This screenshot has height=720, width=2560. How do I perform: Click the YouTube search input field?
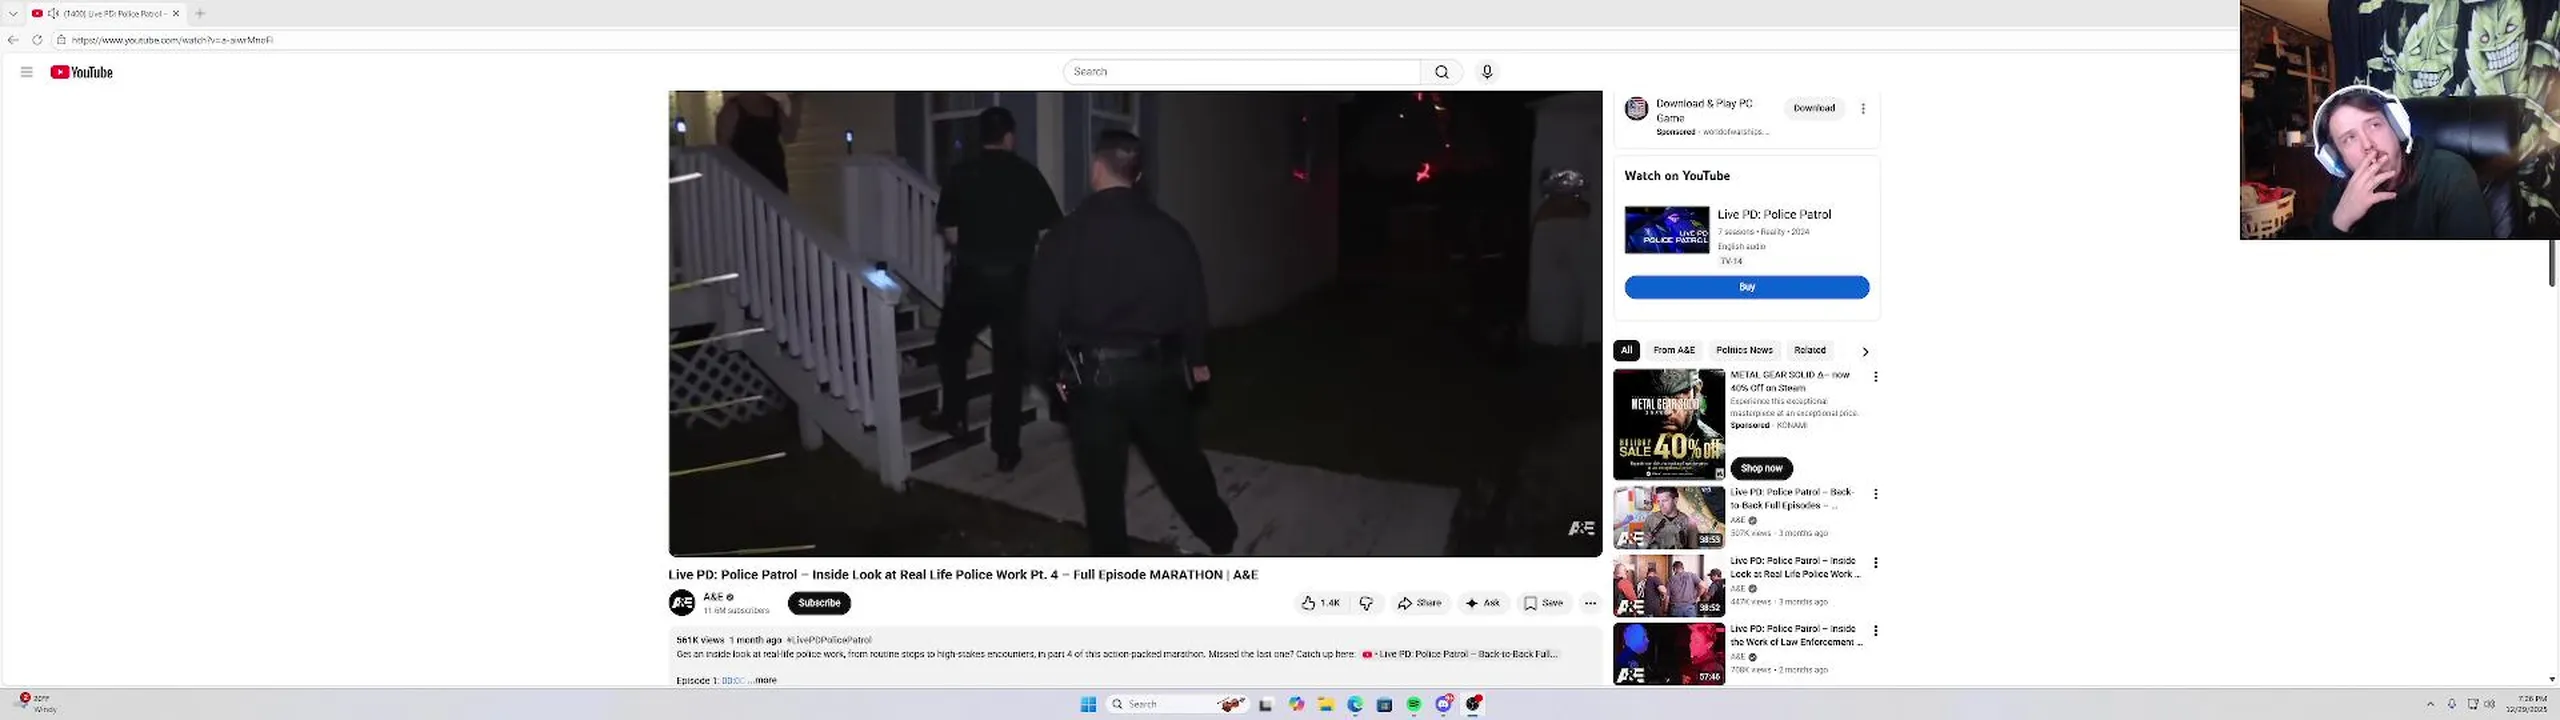[x=1242, y=72]
